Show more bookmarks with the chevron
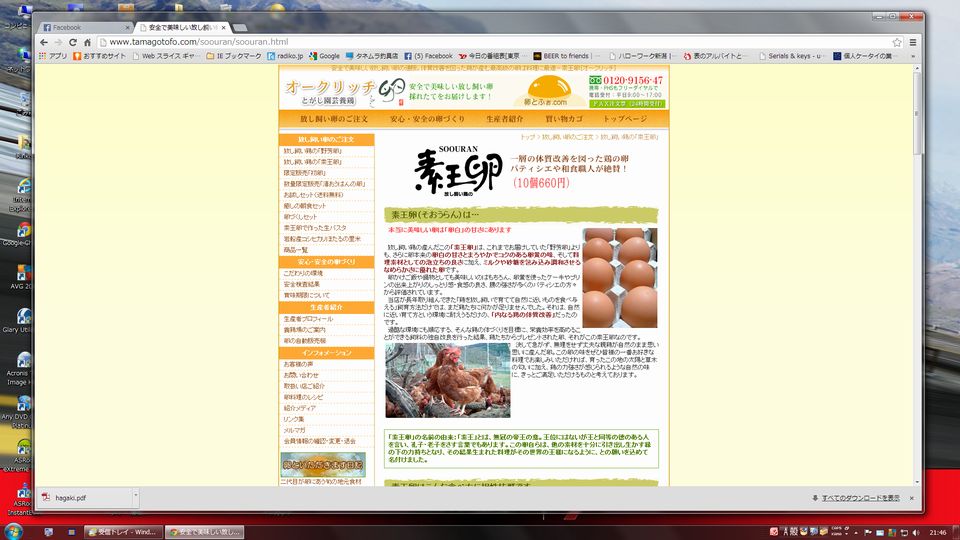Image resolution: width=960 pixels, height=540 pixels. (912, 56)
